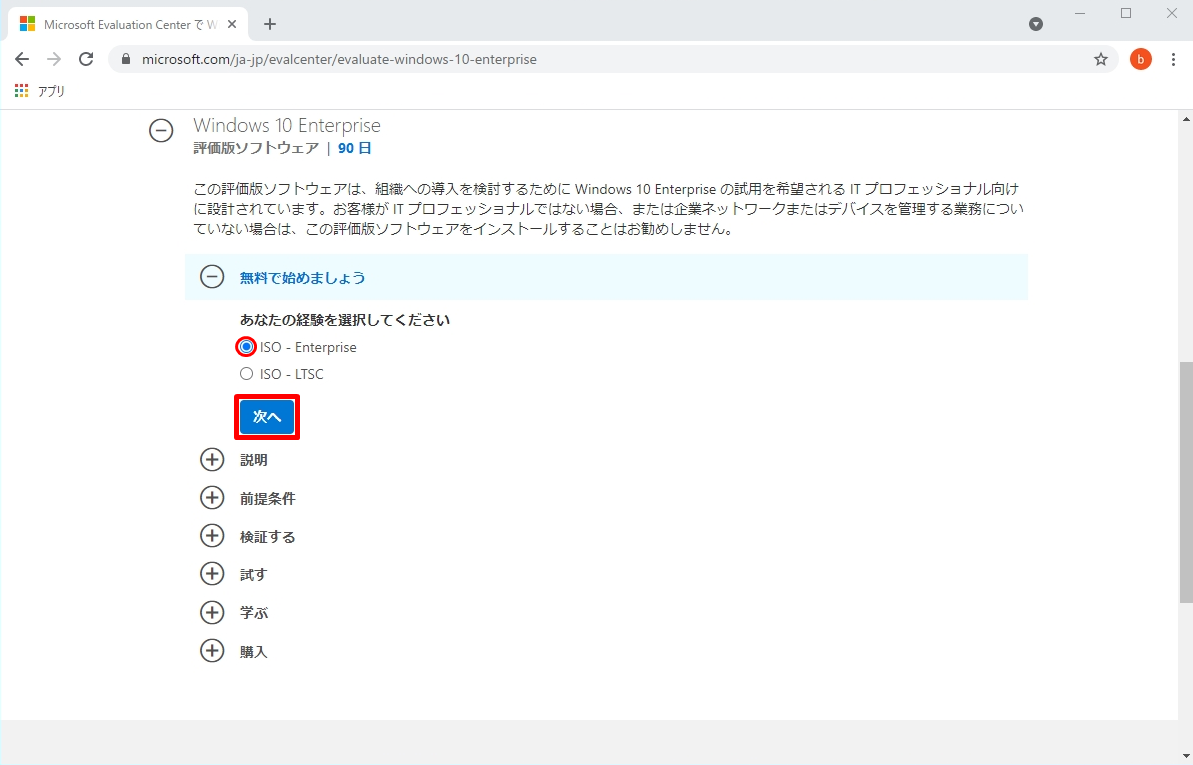Close the Microsoft Evaluation Center tab
Screen dimensions: 1193x765
232,24
